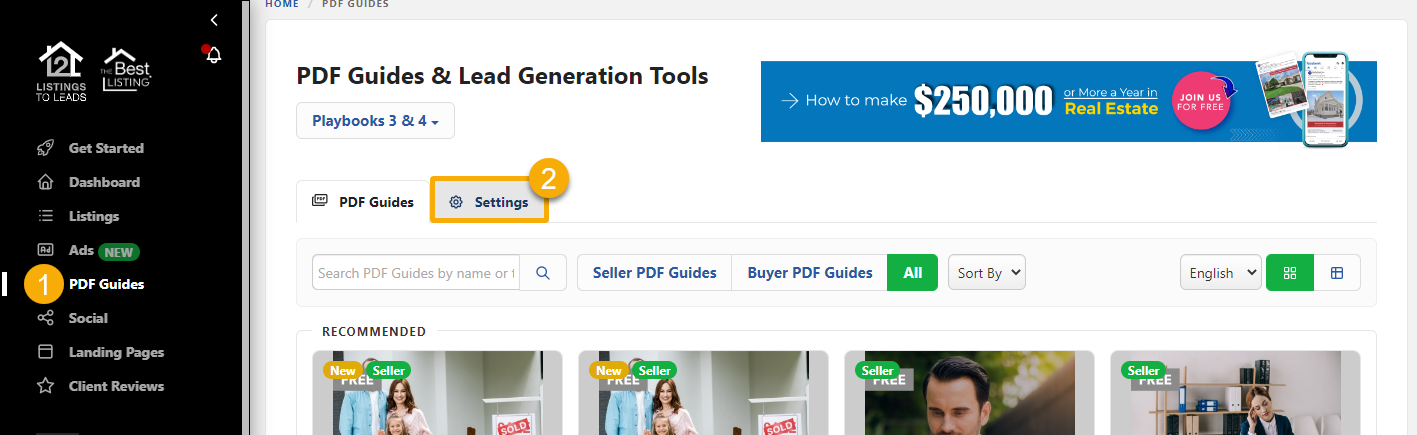Switch to the Settings tab
The width and height of the screenshot is (1417, 435).
click(489, 202)
